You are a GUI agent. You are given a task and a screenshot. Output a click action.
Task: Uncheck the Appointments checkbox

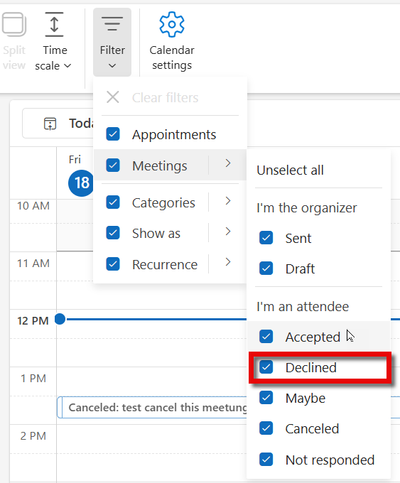113,134
